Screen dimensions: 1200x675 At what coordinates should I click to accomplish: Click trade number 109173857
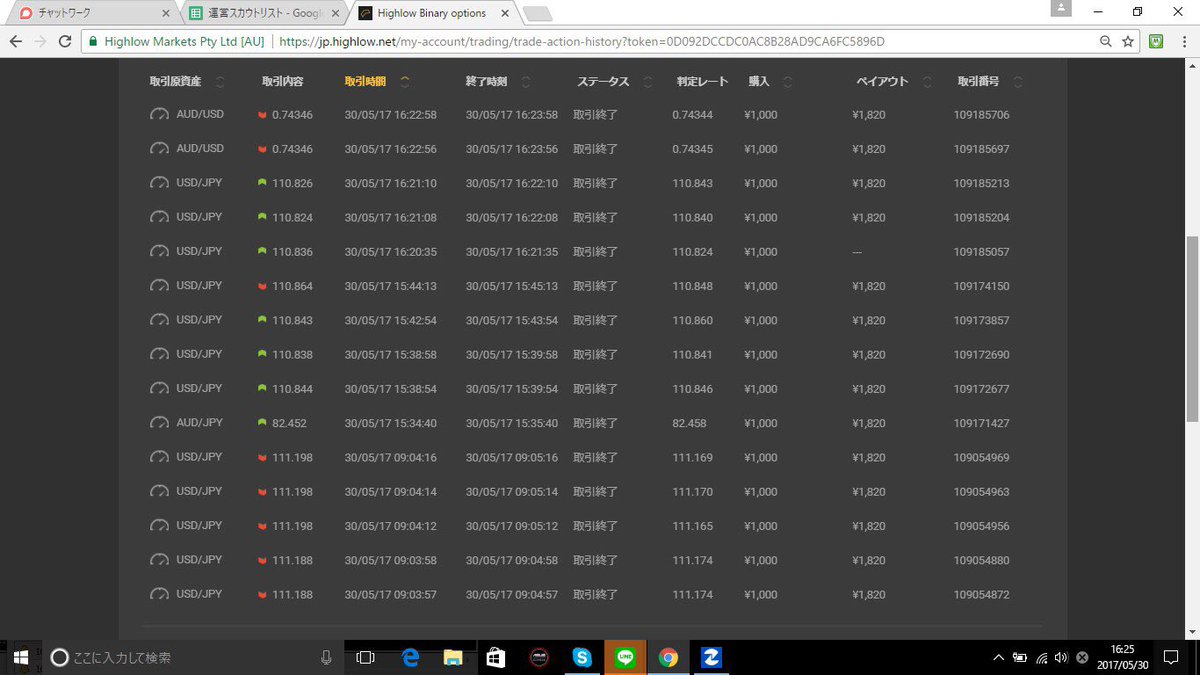coord(981,320)
